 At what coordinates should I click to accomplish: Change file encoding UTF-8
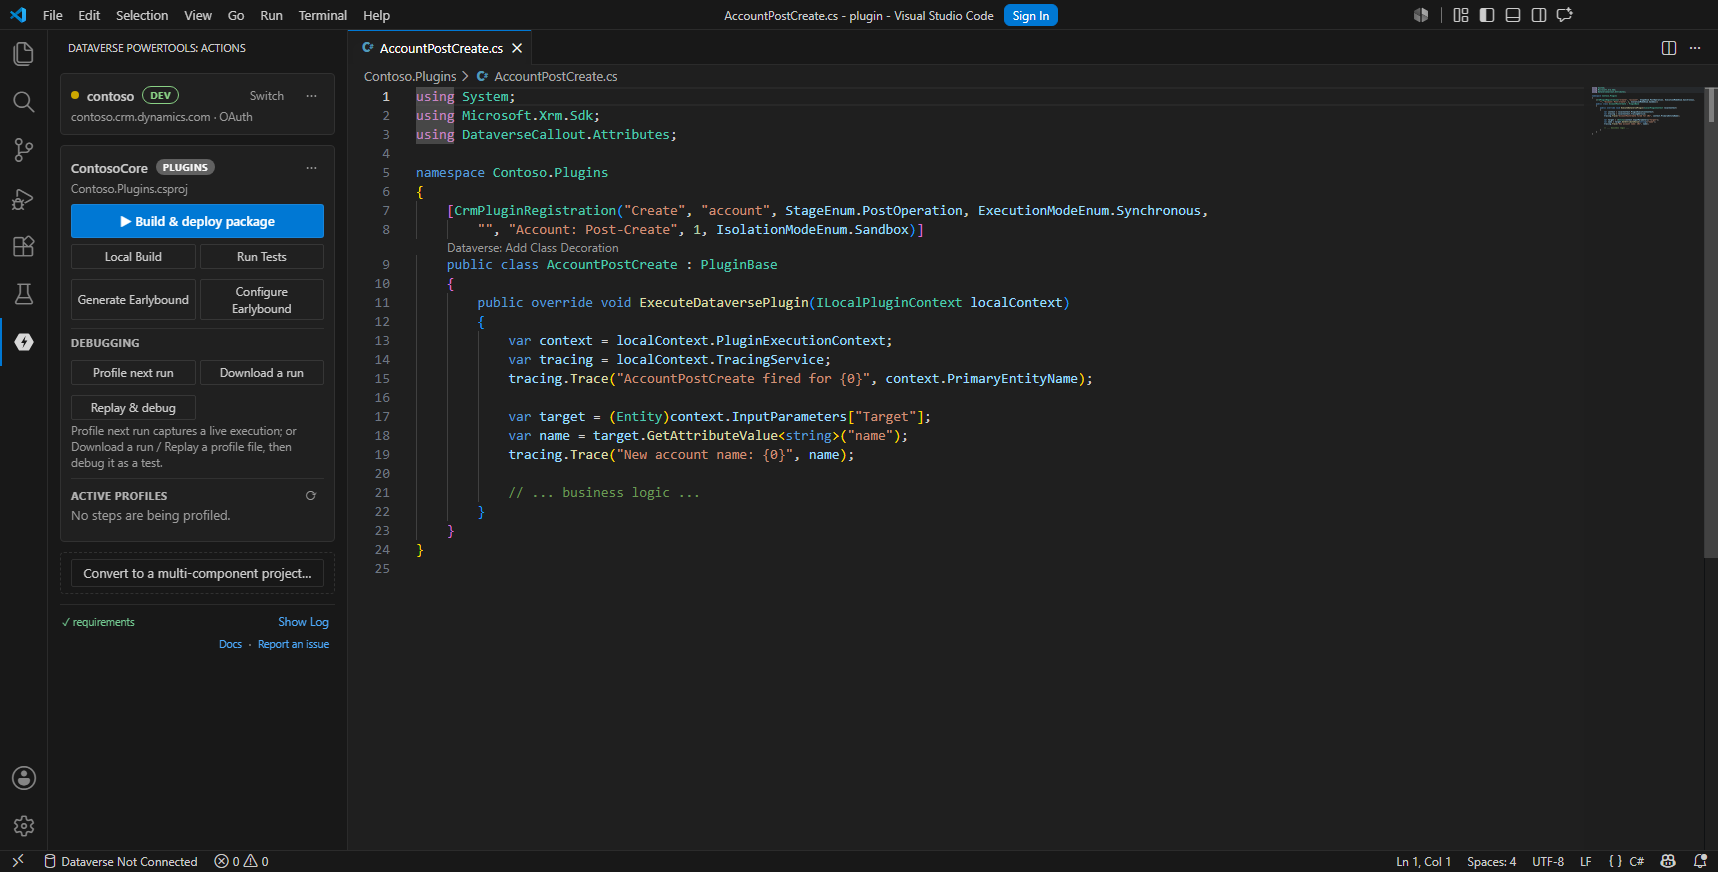tap(1548, 861)
